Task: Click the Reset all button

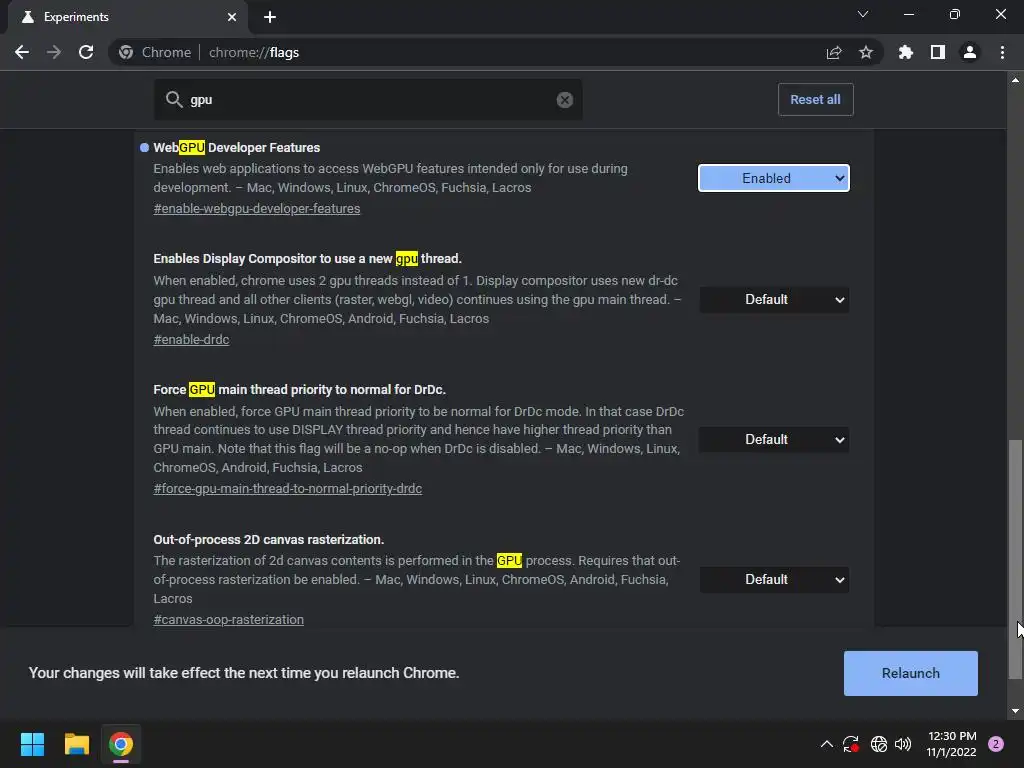Action: pyautogui.click(x=816, y=100)
